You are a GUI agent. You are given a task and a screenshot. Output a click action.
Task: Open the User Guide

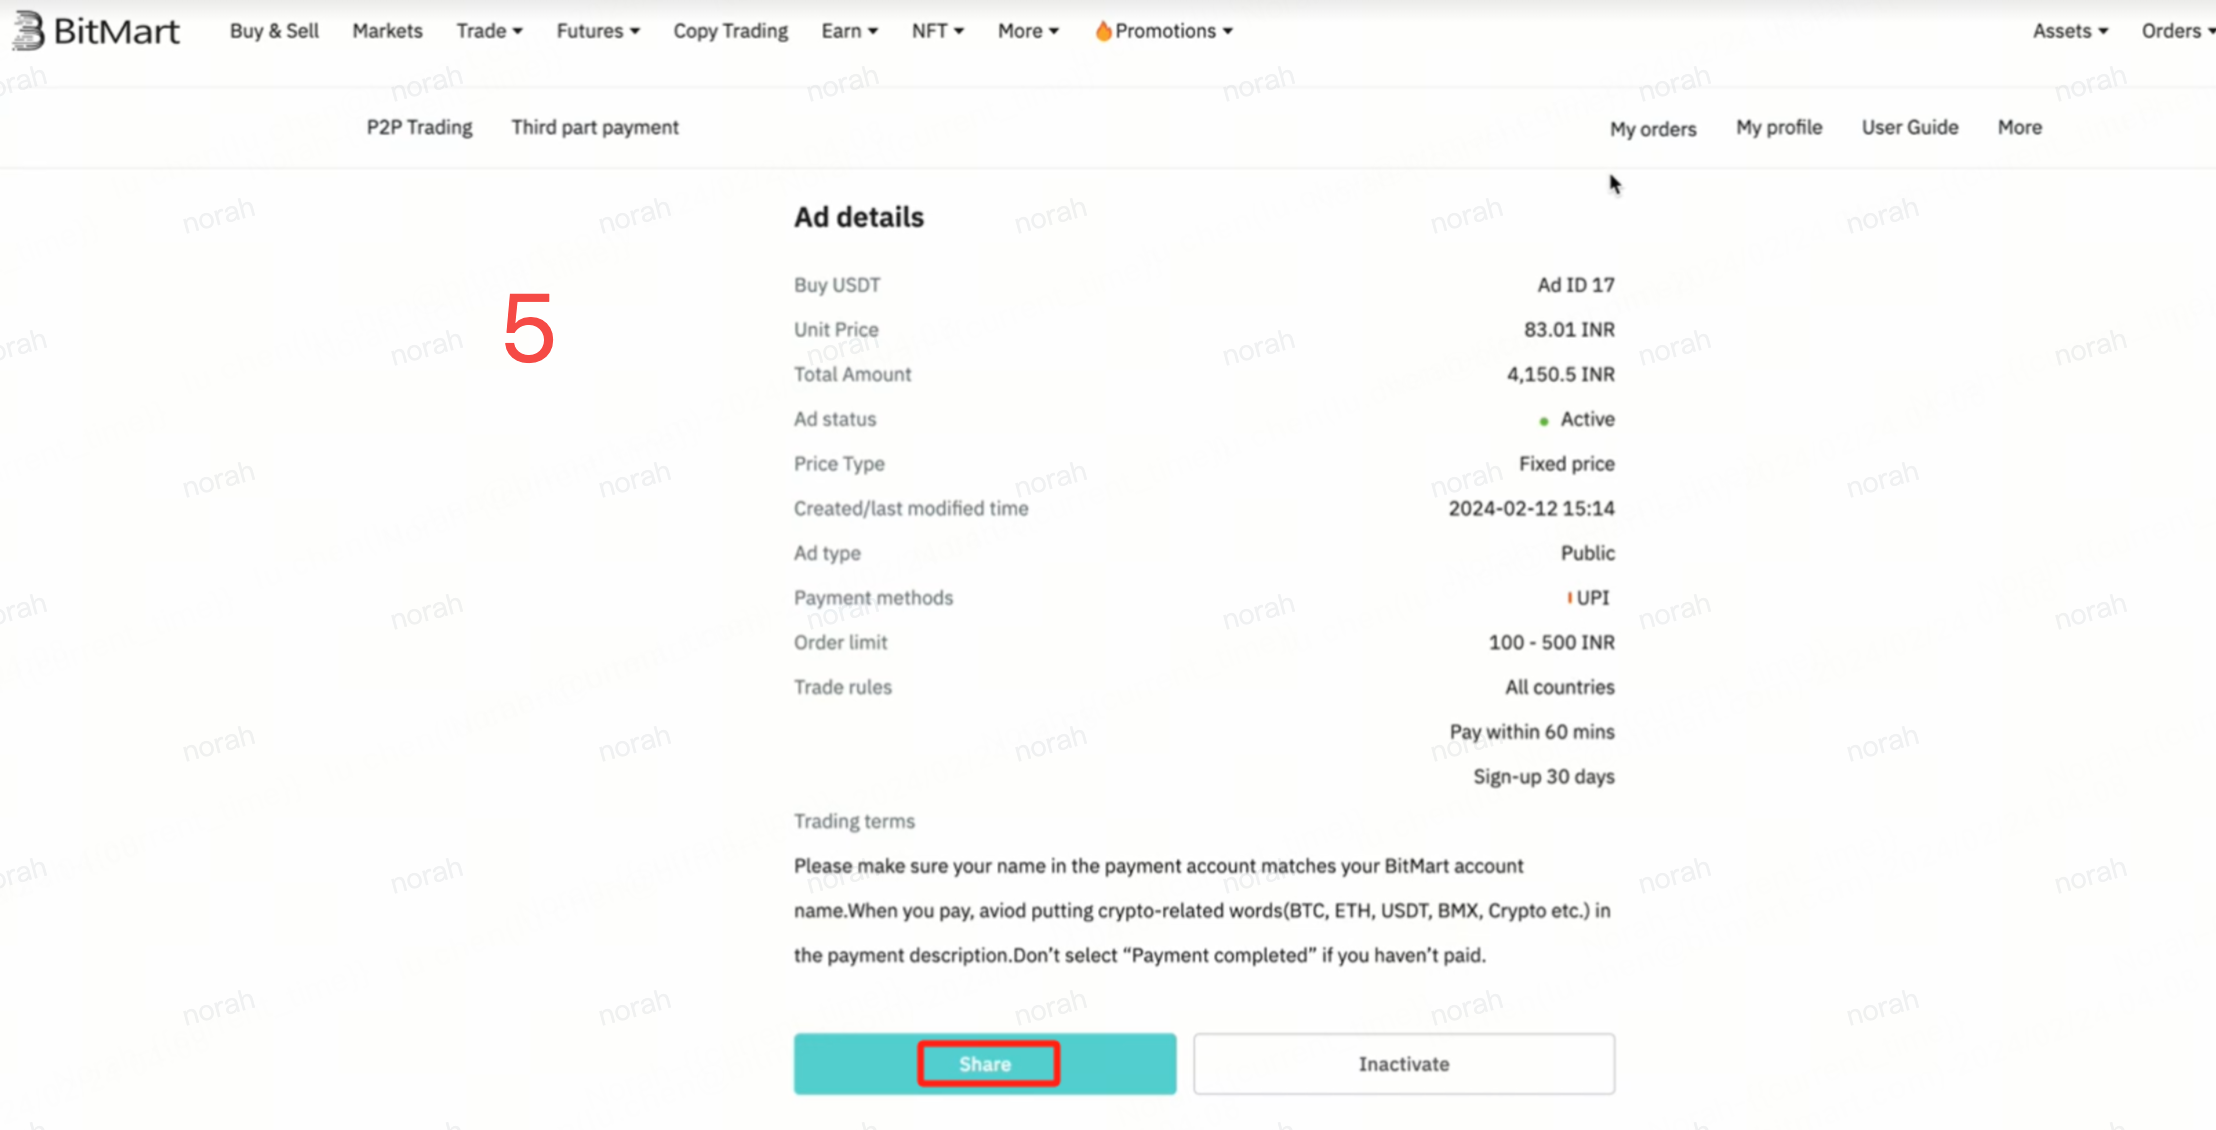(1910, 127)
